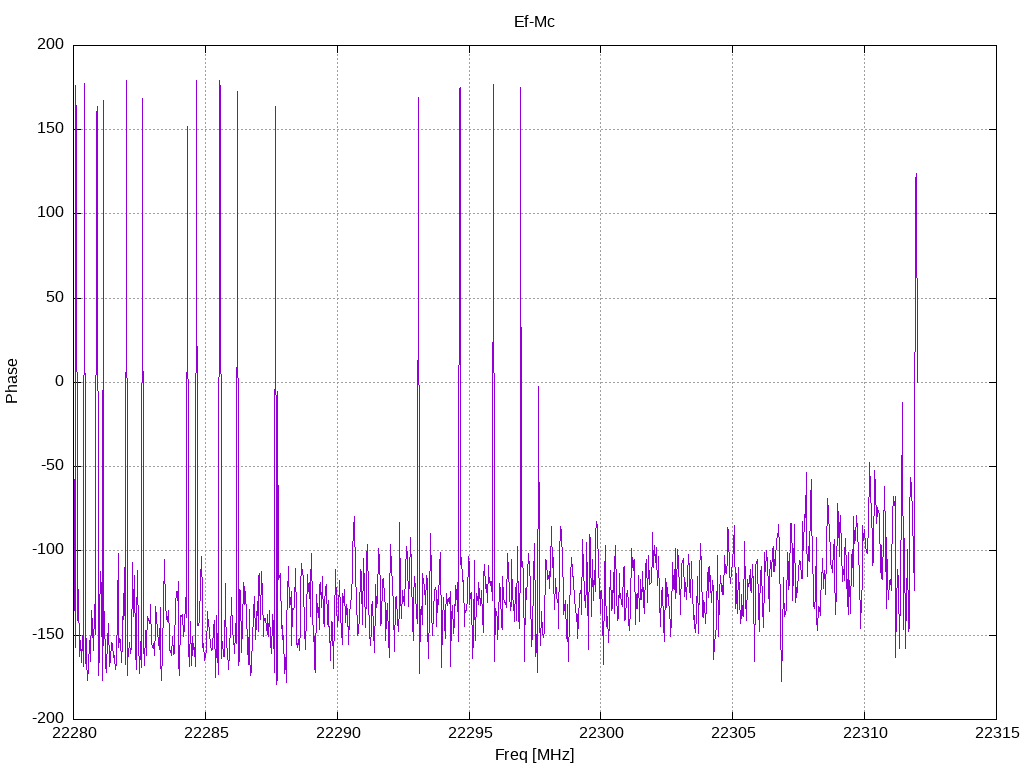Click the y-axis tick label -50
1024x768 pixels.
[x=52, y=466]
